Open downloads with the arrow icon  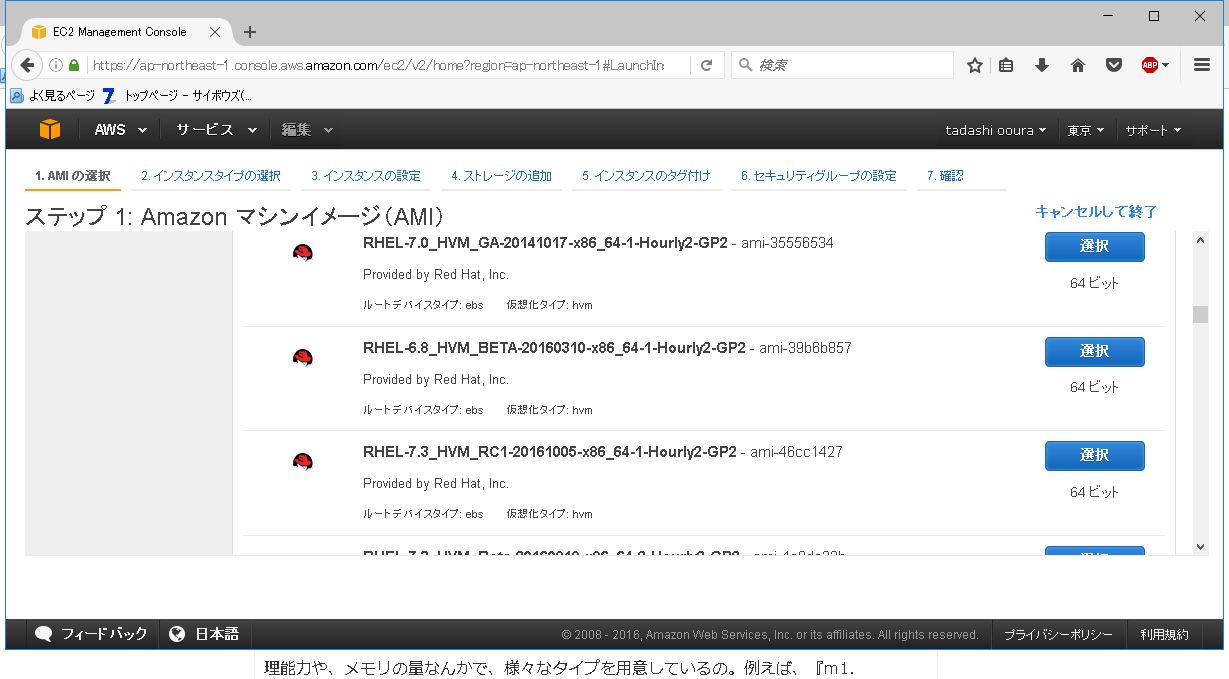(x=1041, y=65)
